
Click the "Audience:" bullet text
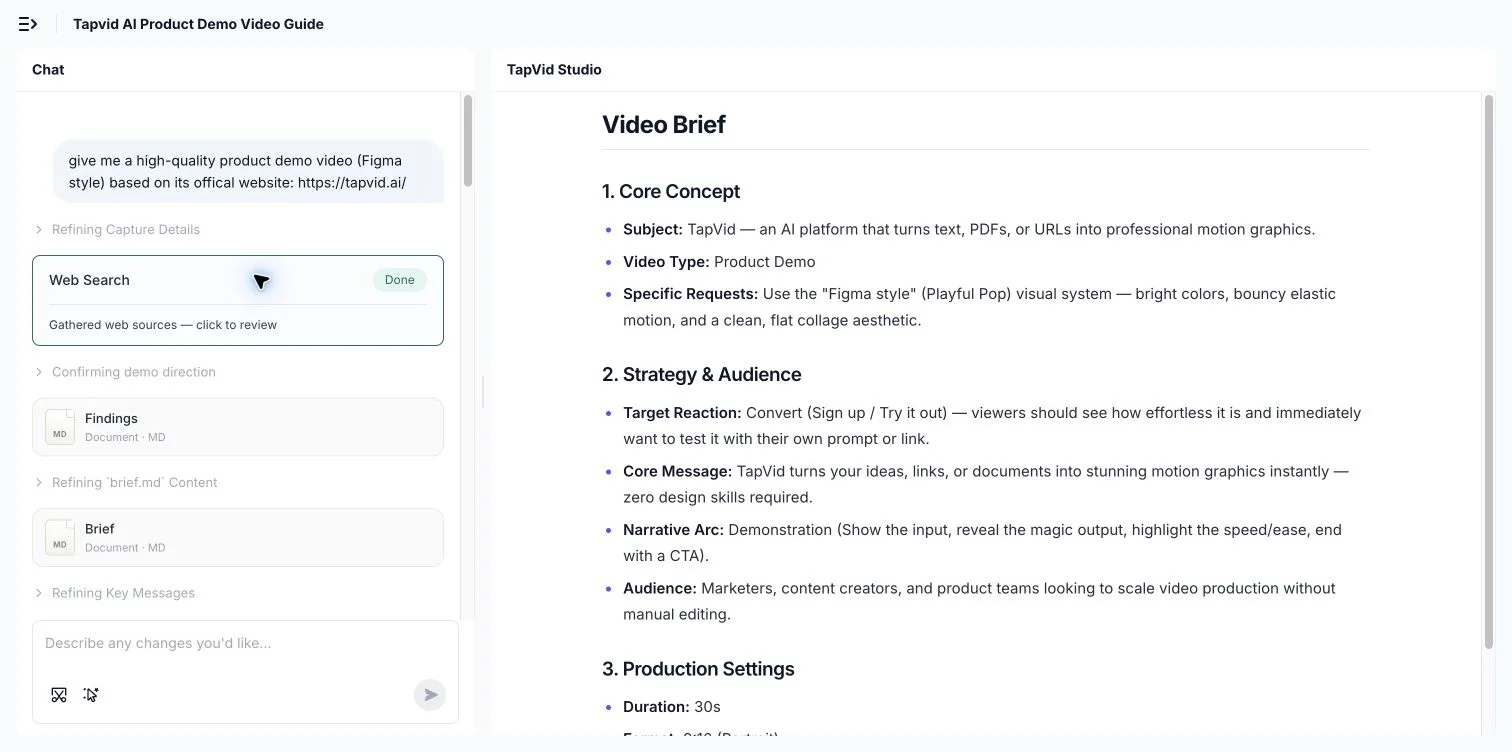tap(979, 601)
